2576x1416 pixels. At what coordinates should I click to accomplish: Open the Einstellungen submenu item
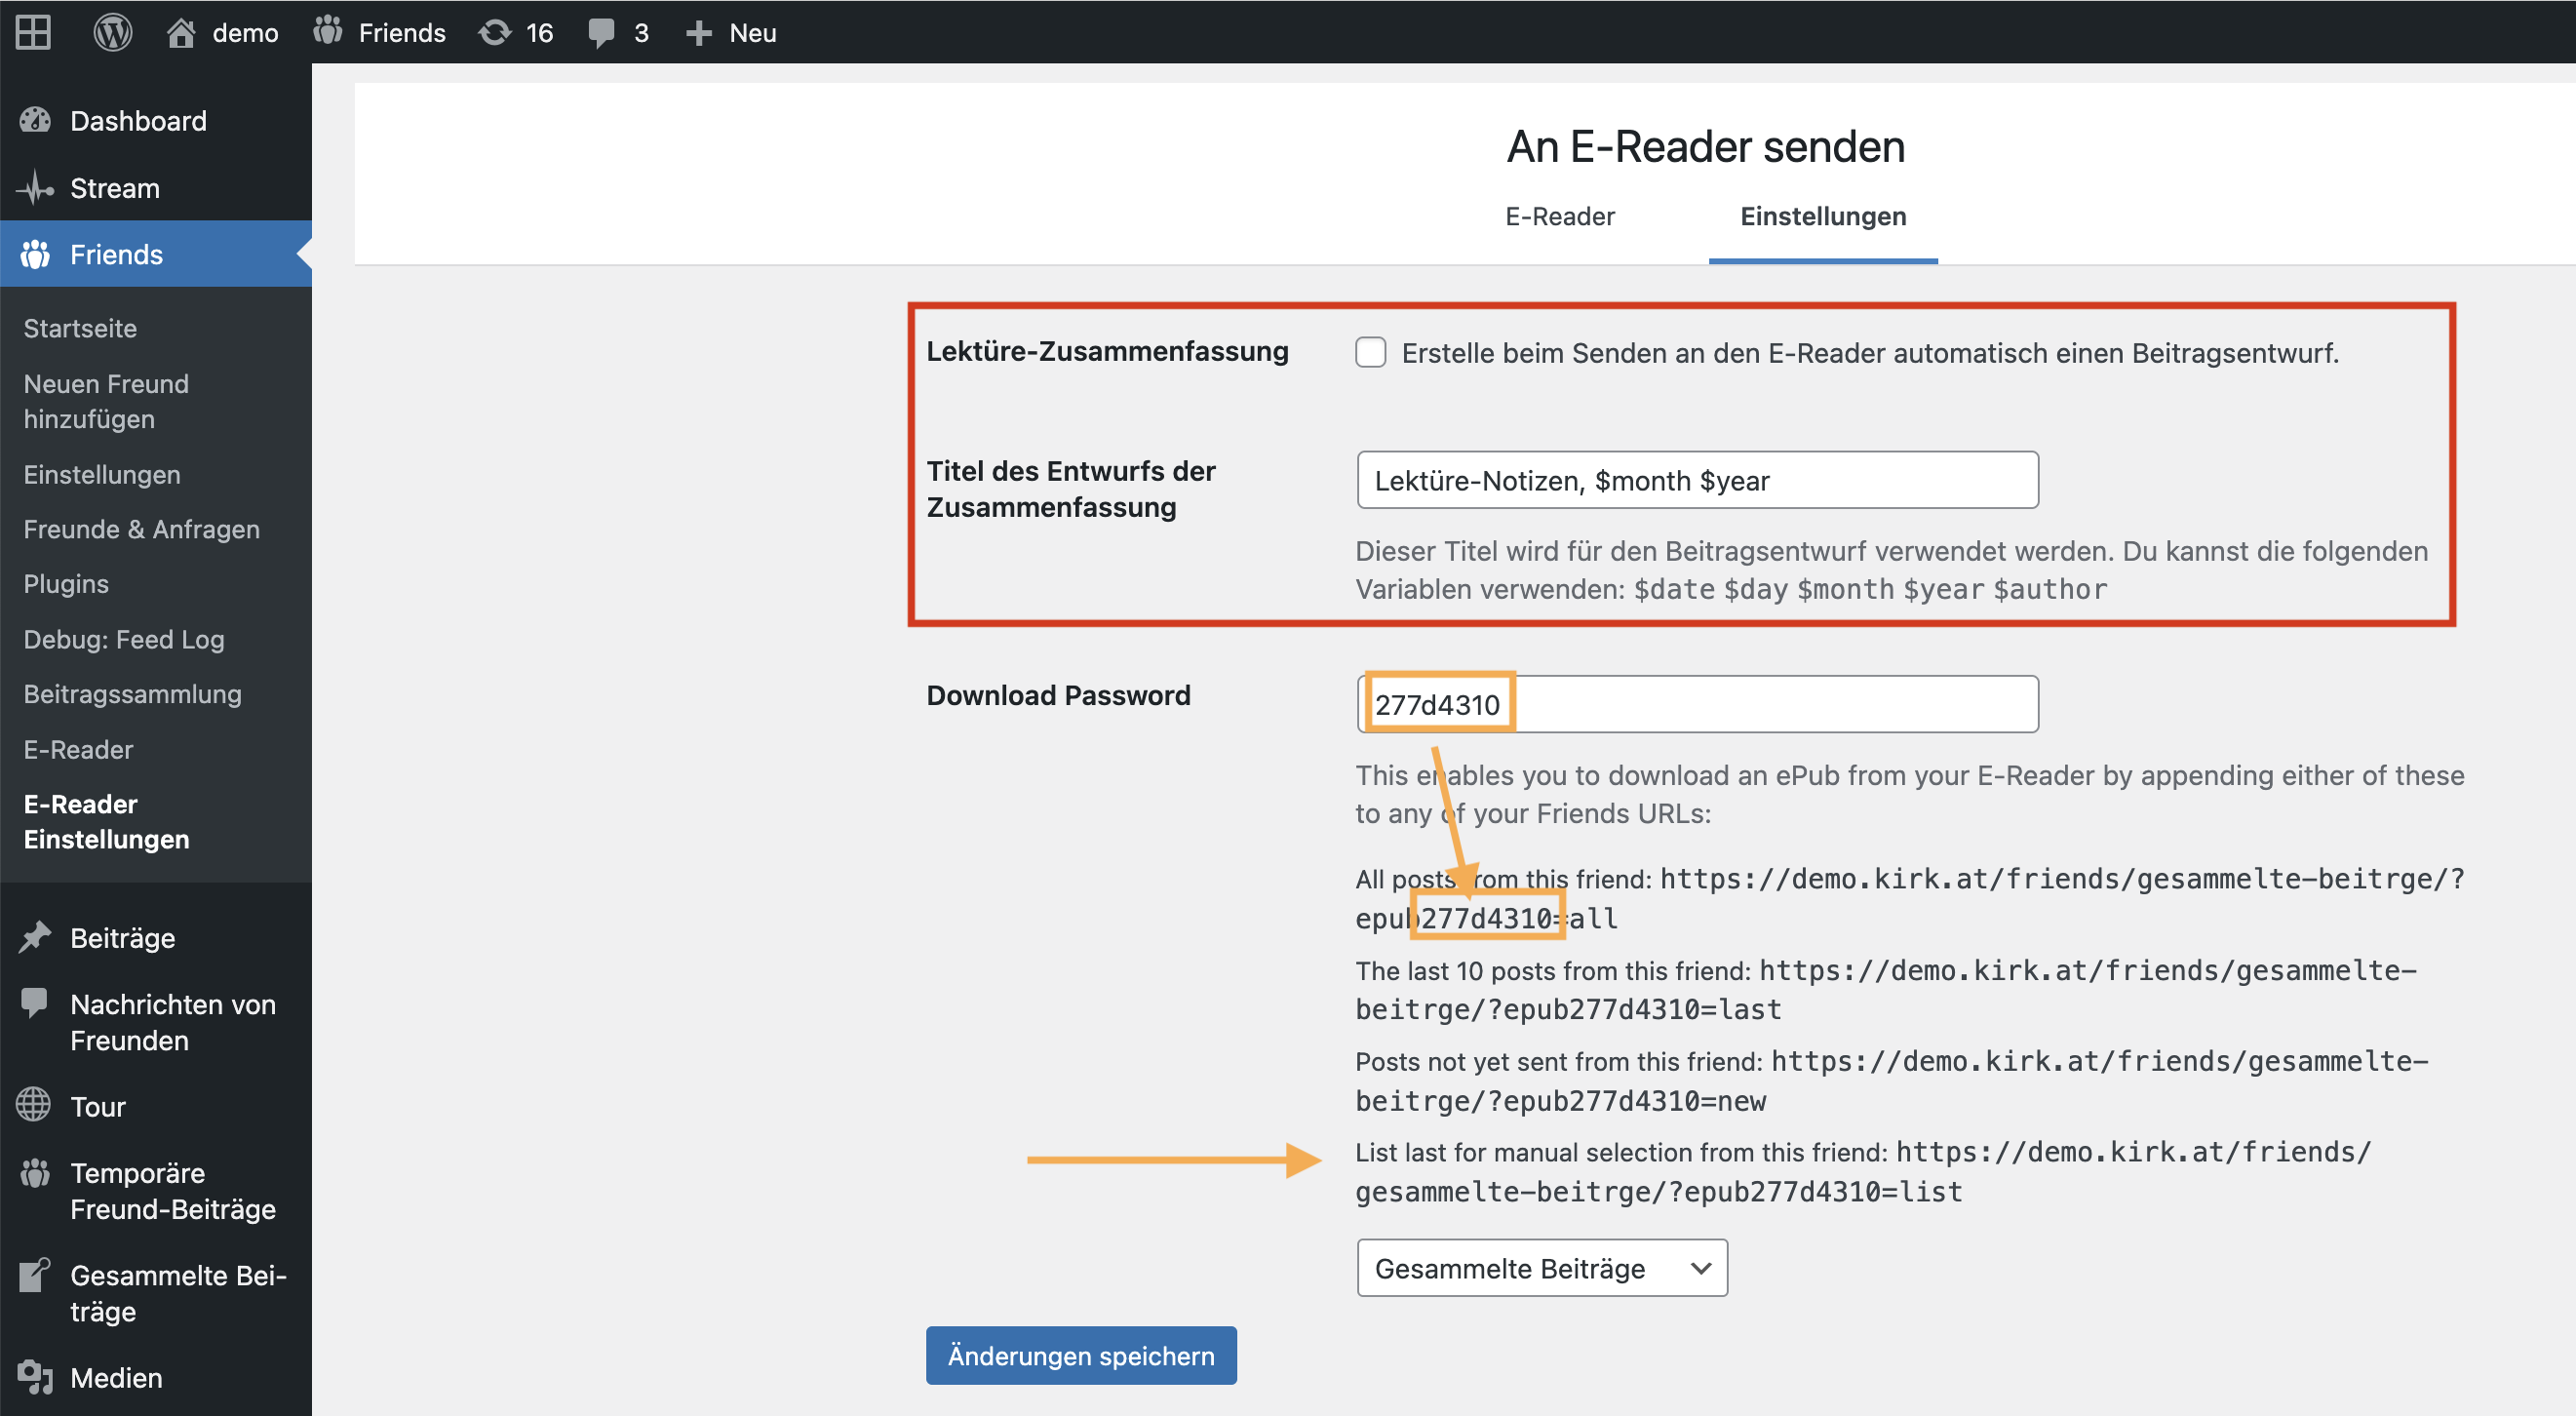pos(102,474)
